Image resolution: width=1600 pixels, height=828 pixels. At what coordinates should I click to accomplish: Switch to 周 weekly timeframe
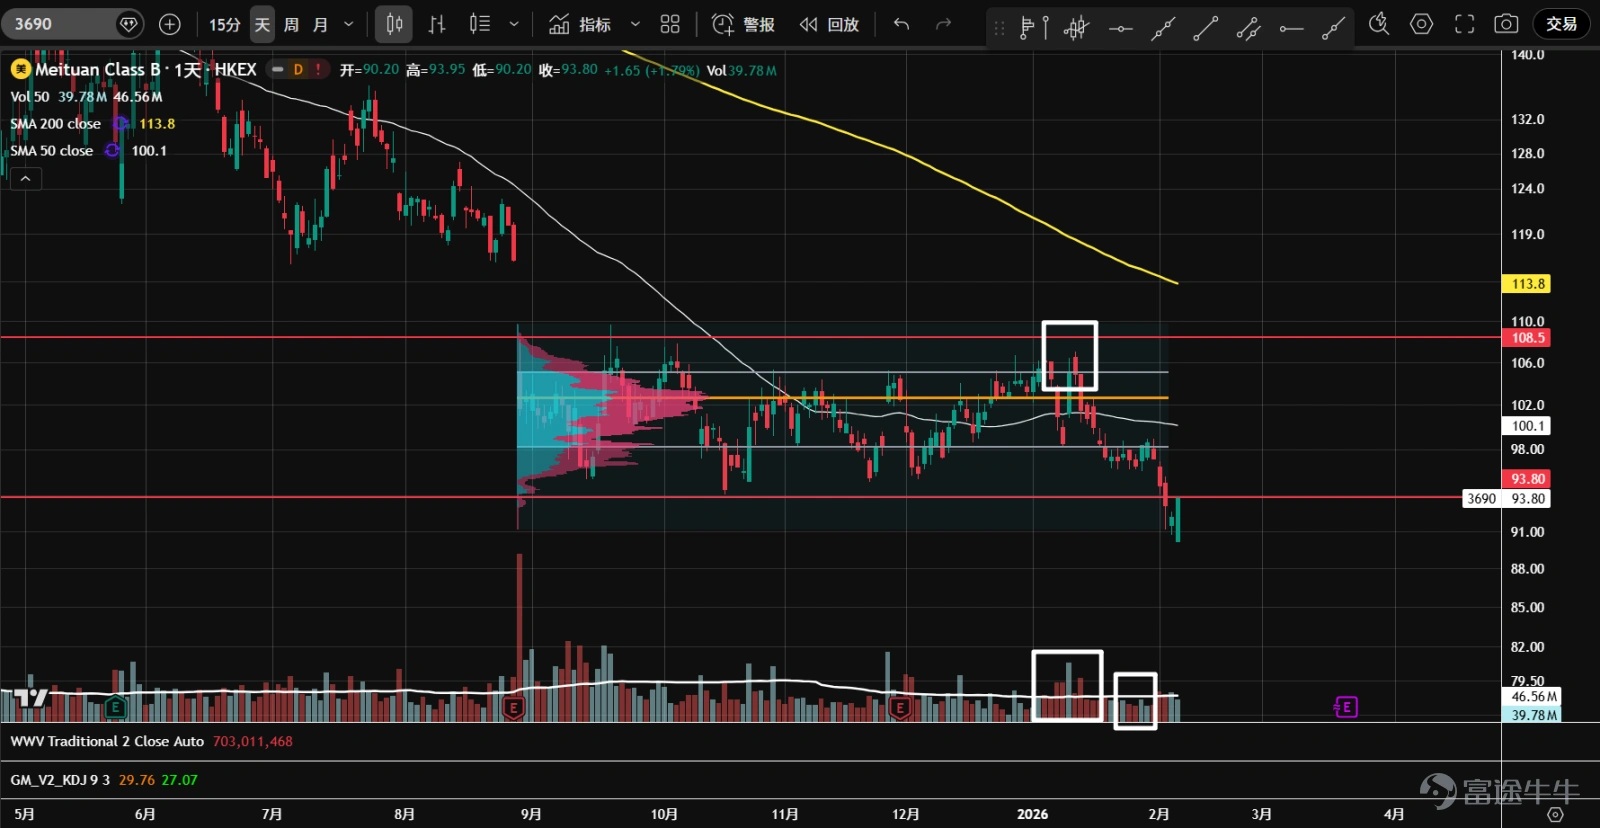(x=291, y=24)
